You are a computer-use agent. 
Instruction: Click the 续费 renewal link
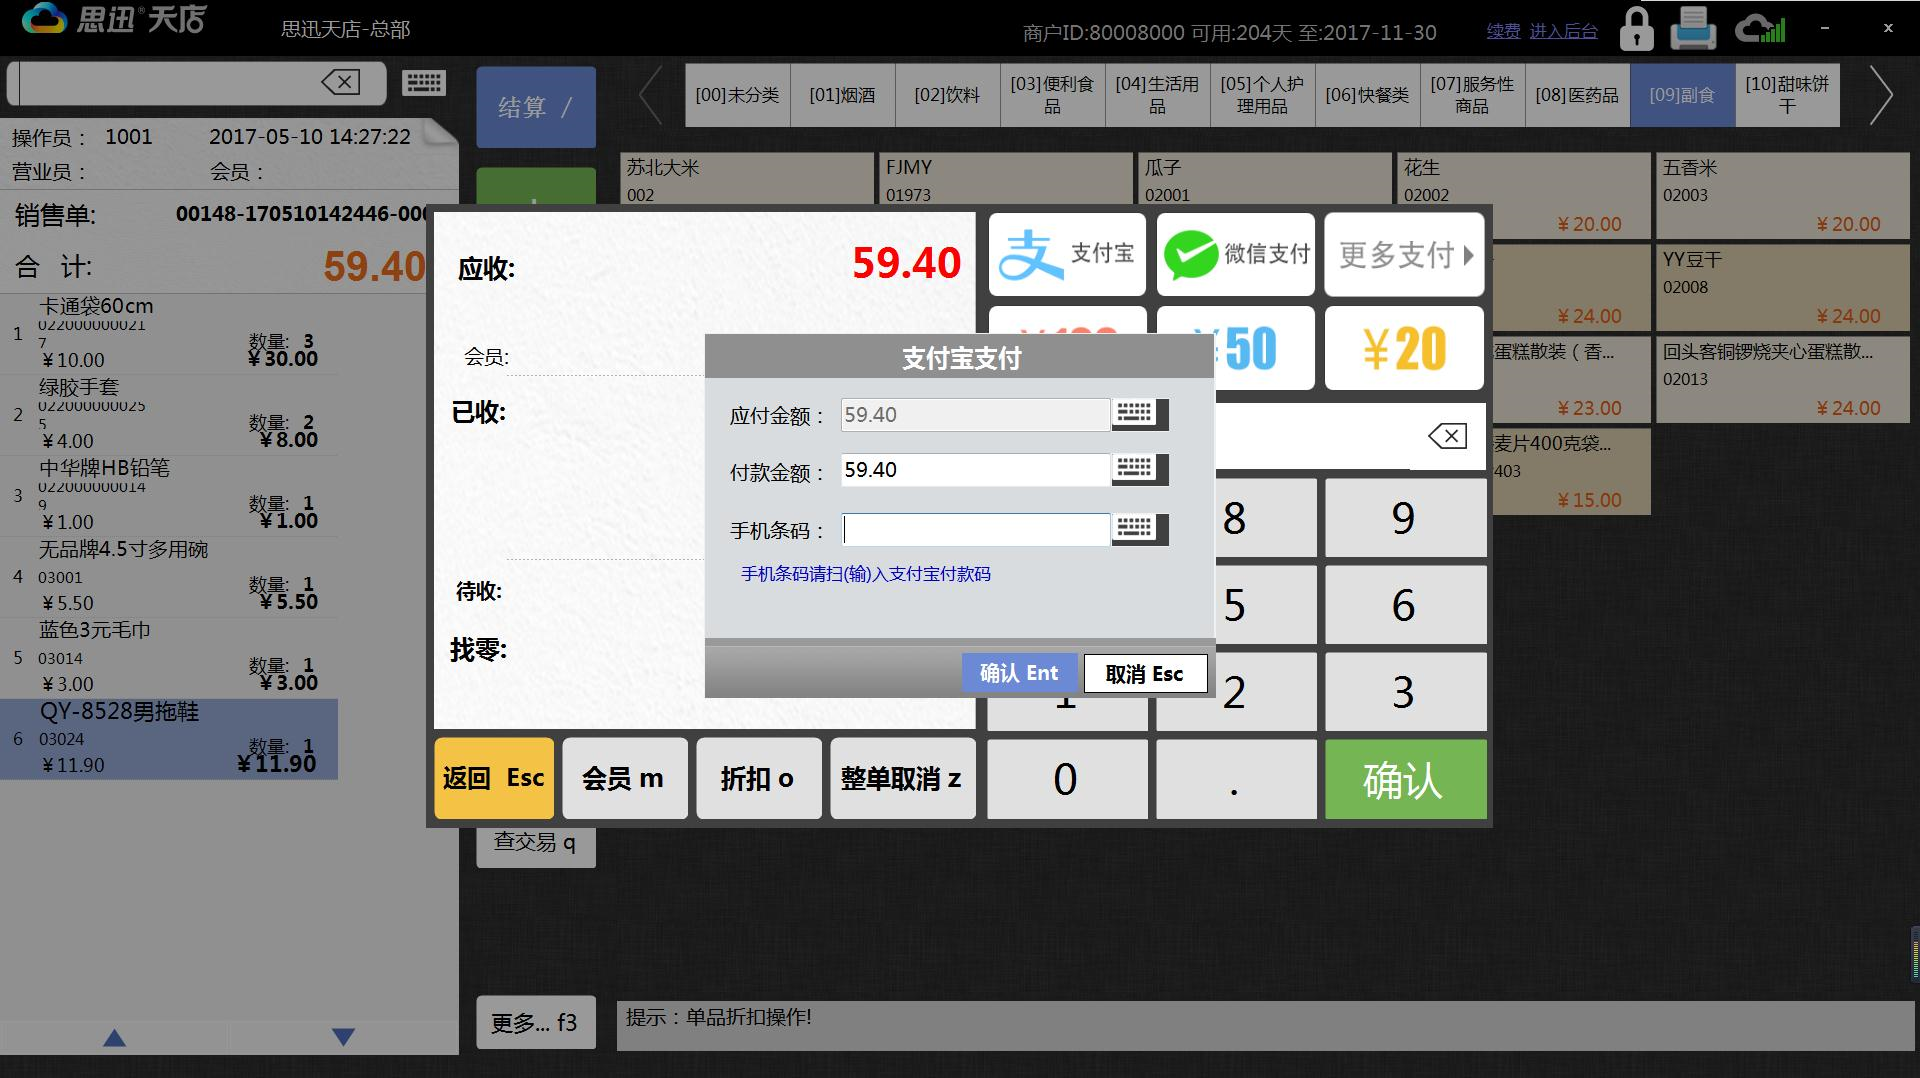pyautogui.click(x=1503, y=31)
